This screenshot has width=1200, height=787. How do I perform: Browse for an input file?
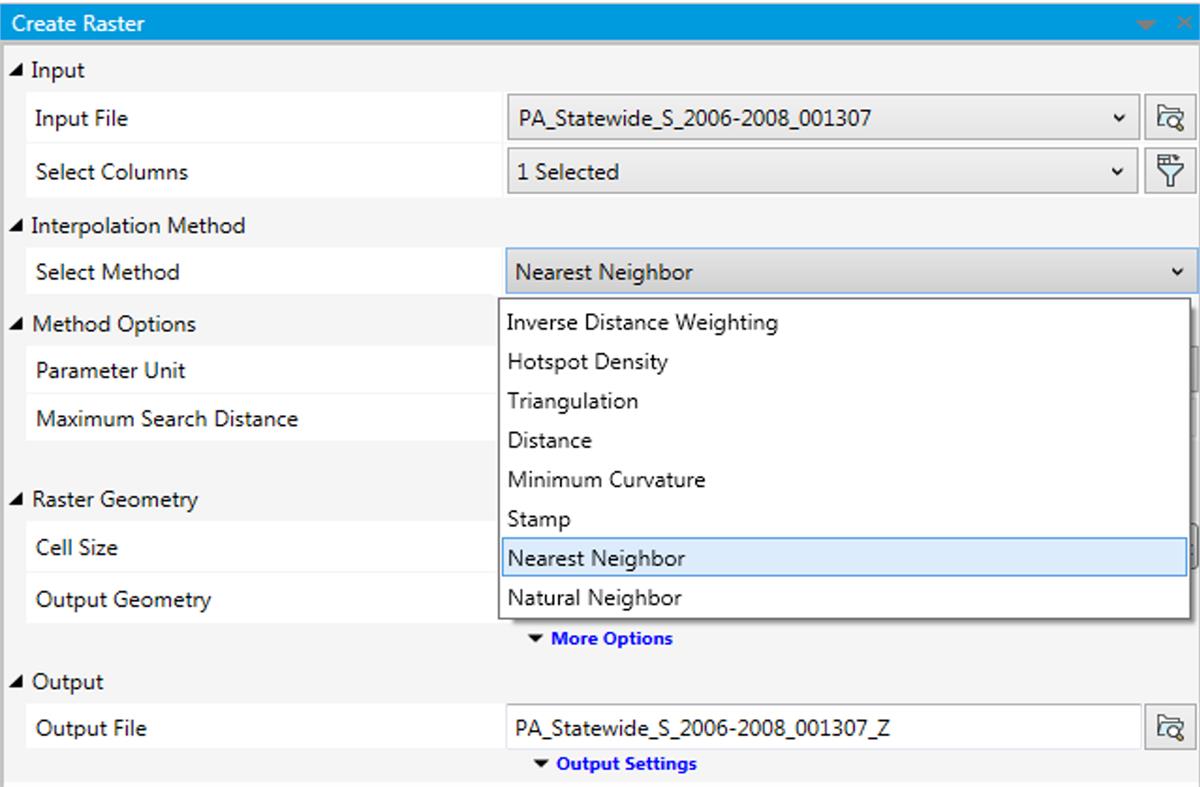click(x=1169, y=119)
